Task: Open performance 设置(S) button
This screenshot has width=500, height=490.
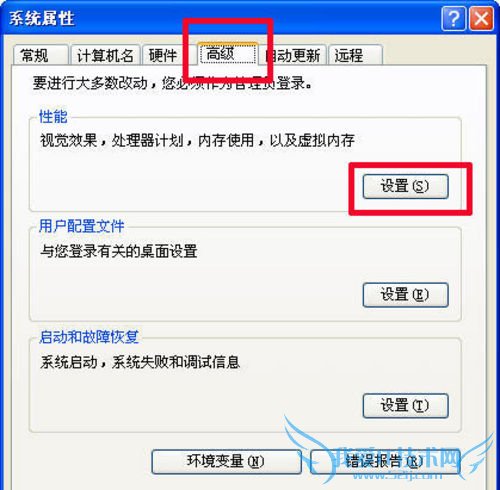Action: click(x=405, y=186)
